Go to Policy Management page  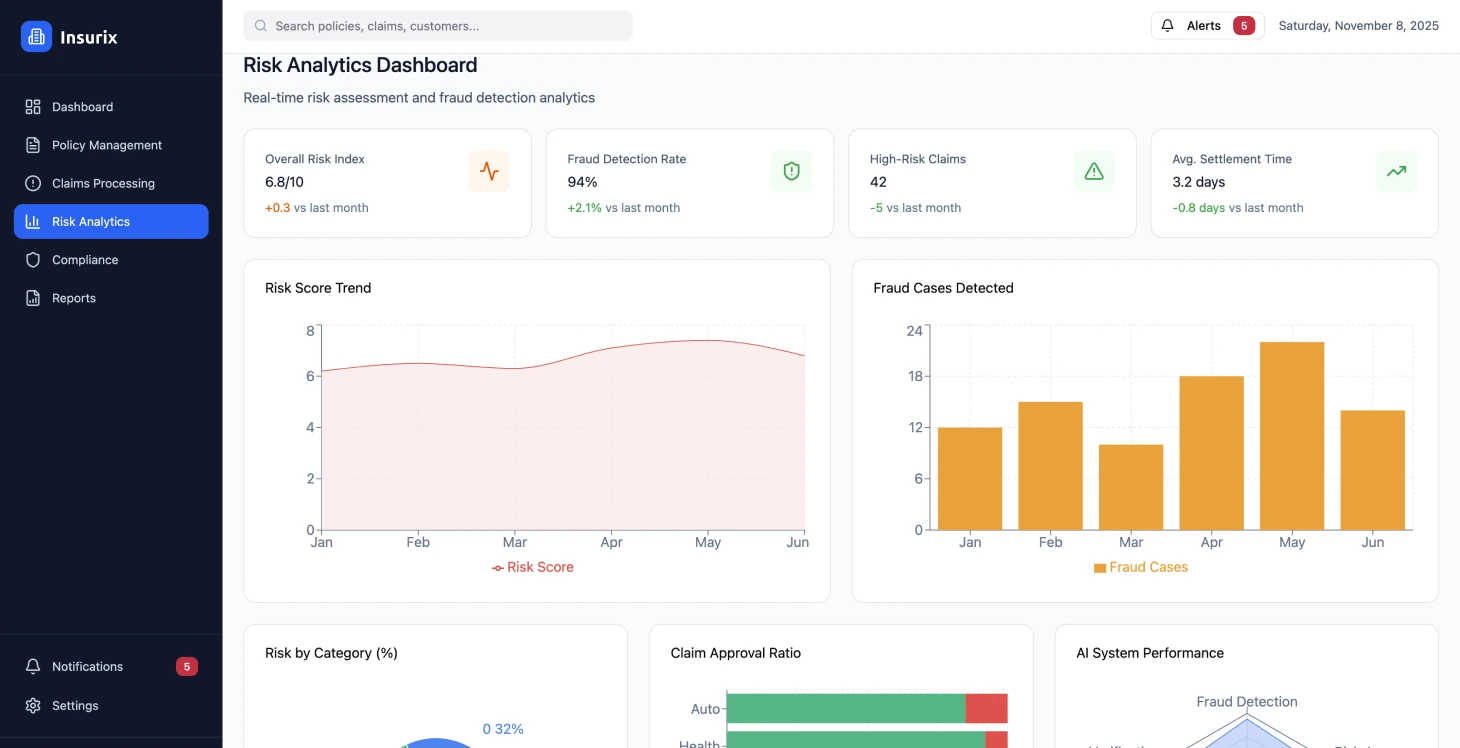tap(106, 145)
